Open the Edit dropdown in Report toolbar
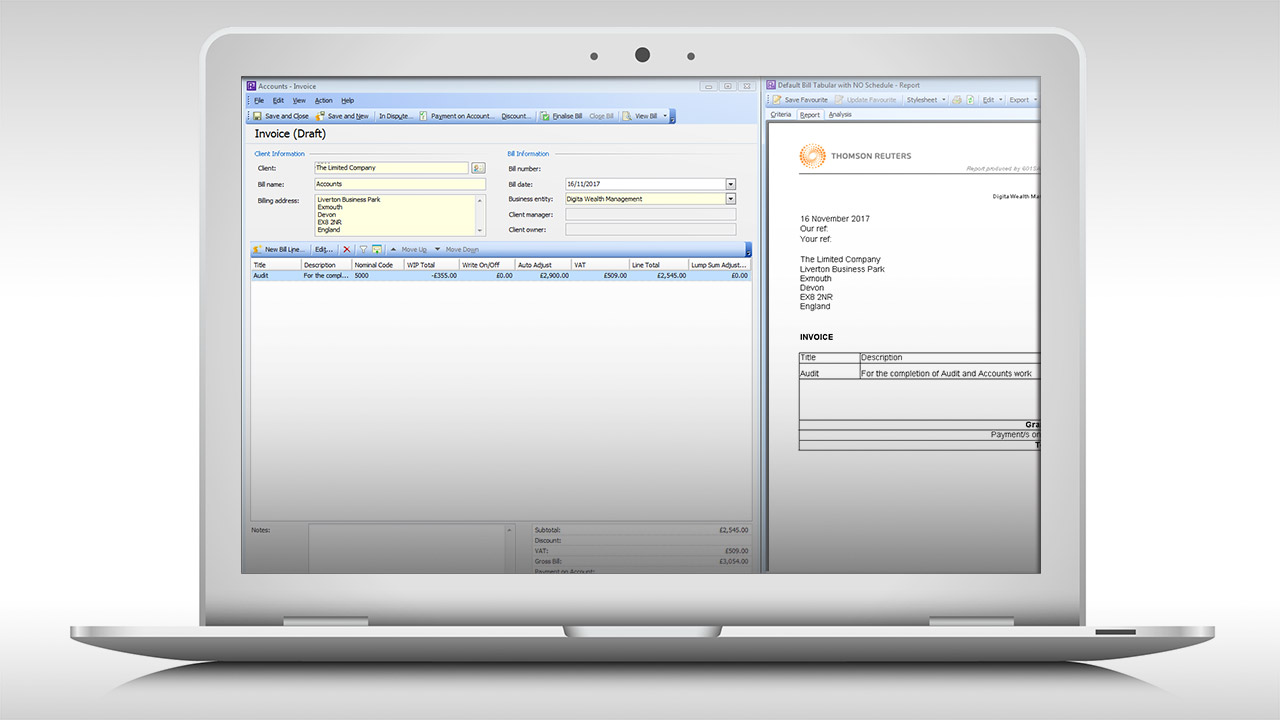1280x720 pixels. [x=991, y=100]
